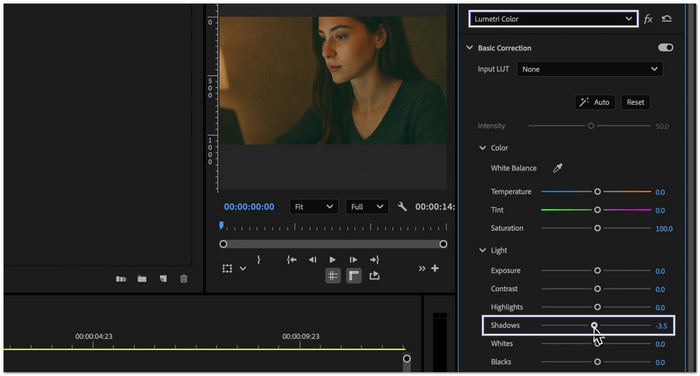Click the 00:00:09:23 timeline ruler mark

[x=301, y=336]
